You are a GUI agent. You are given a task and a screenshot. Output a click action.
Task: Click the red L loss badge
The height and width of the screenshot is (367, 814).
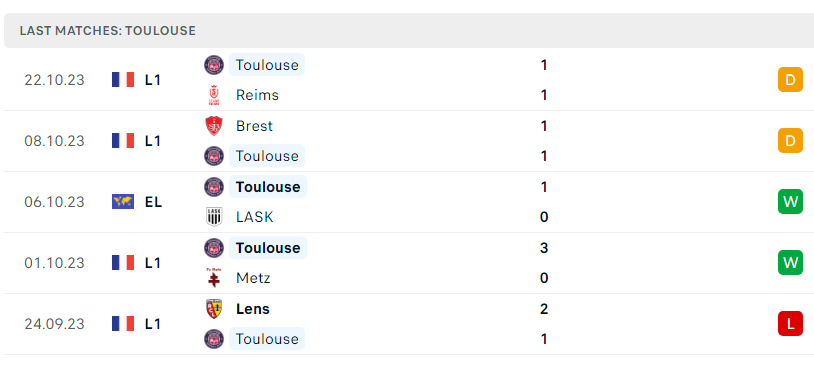click(x=790, y=324)
